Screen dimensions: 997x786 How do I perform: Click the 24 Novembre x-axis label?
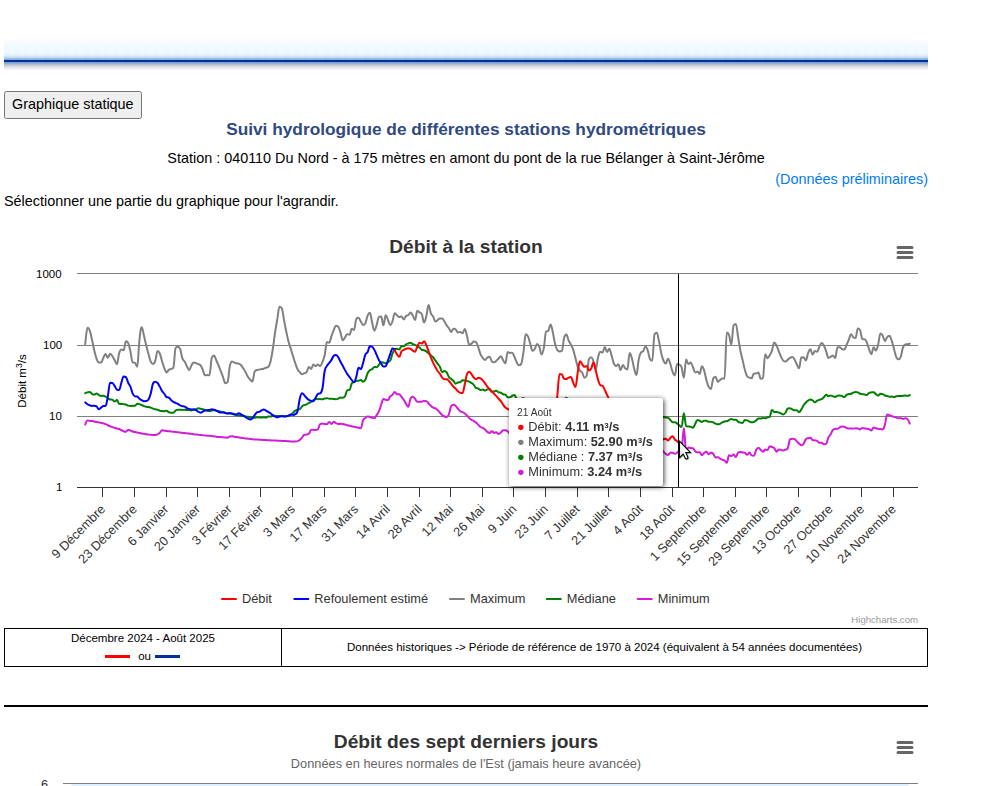point(867,534)
